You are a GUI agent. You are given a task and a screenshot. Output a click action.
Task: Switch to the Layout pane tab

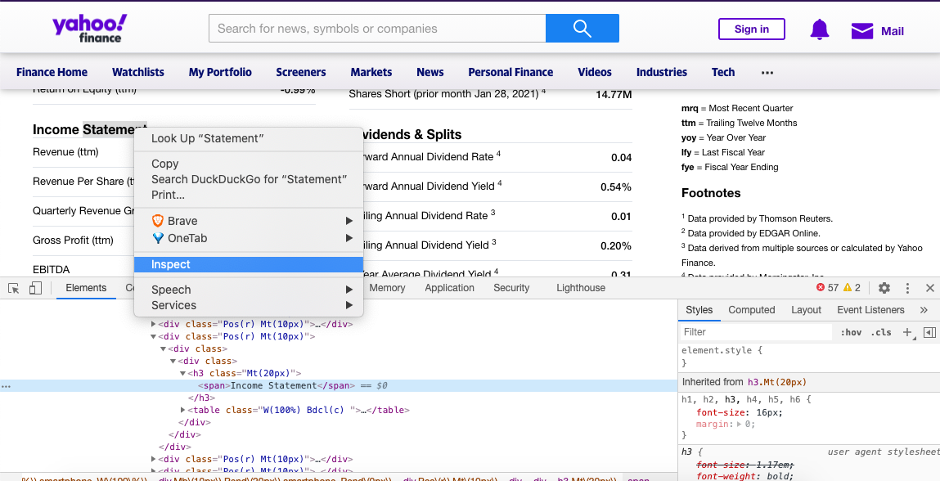pyautogui.click(x=806, y=310)
